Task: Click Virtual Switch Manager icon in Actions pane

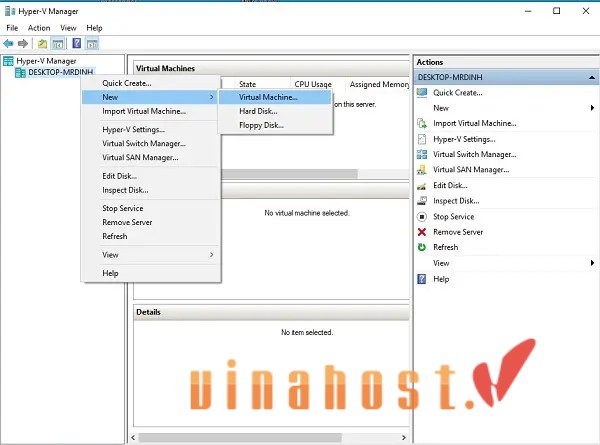Action: tap(422, 154)
